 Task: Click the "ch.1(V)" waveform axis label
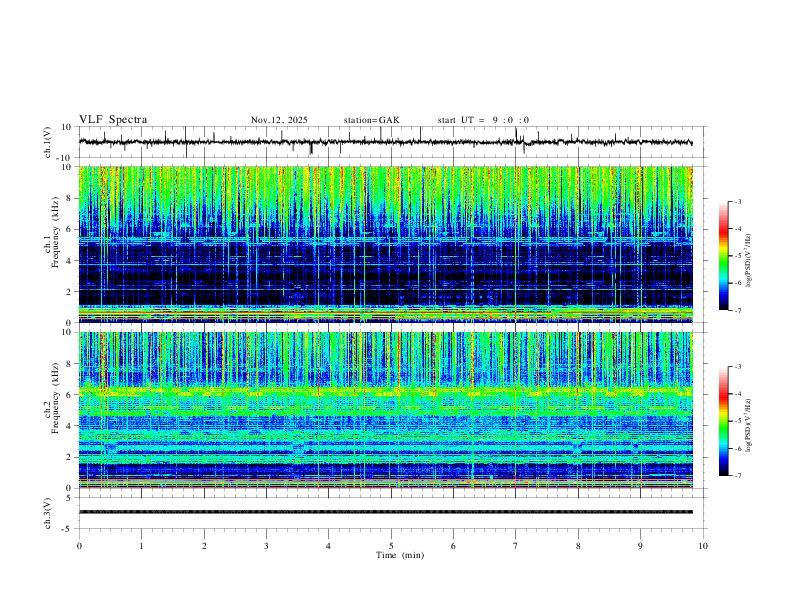[48, 142]
